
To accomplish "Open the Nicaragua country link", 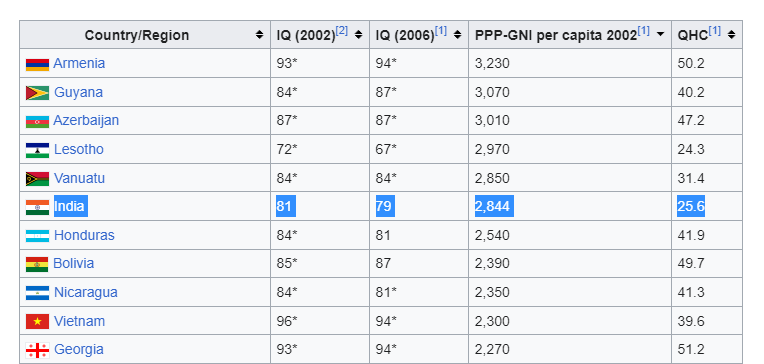I will coord(86,292).
